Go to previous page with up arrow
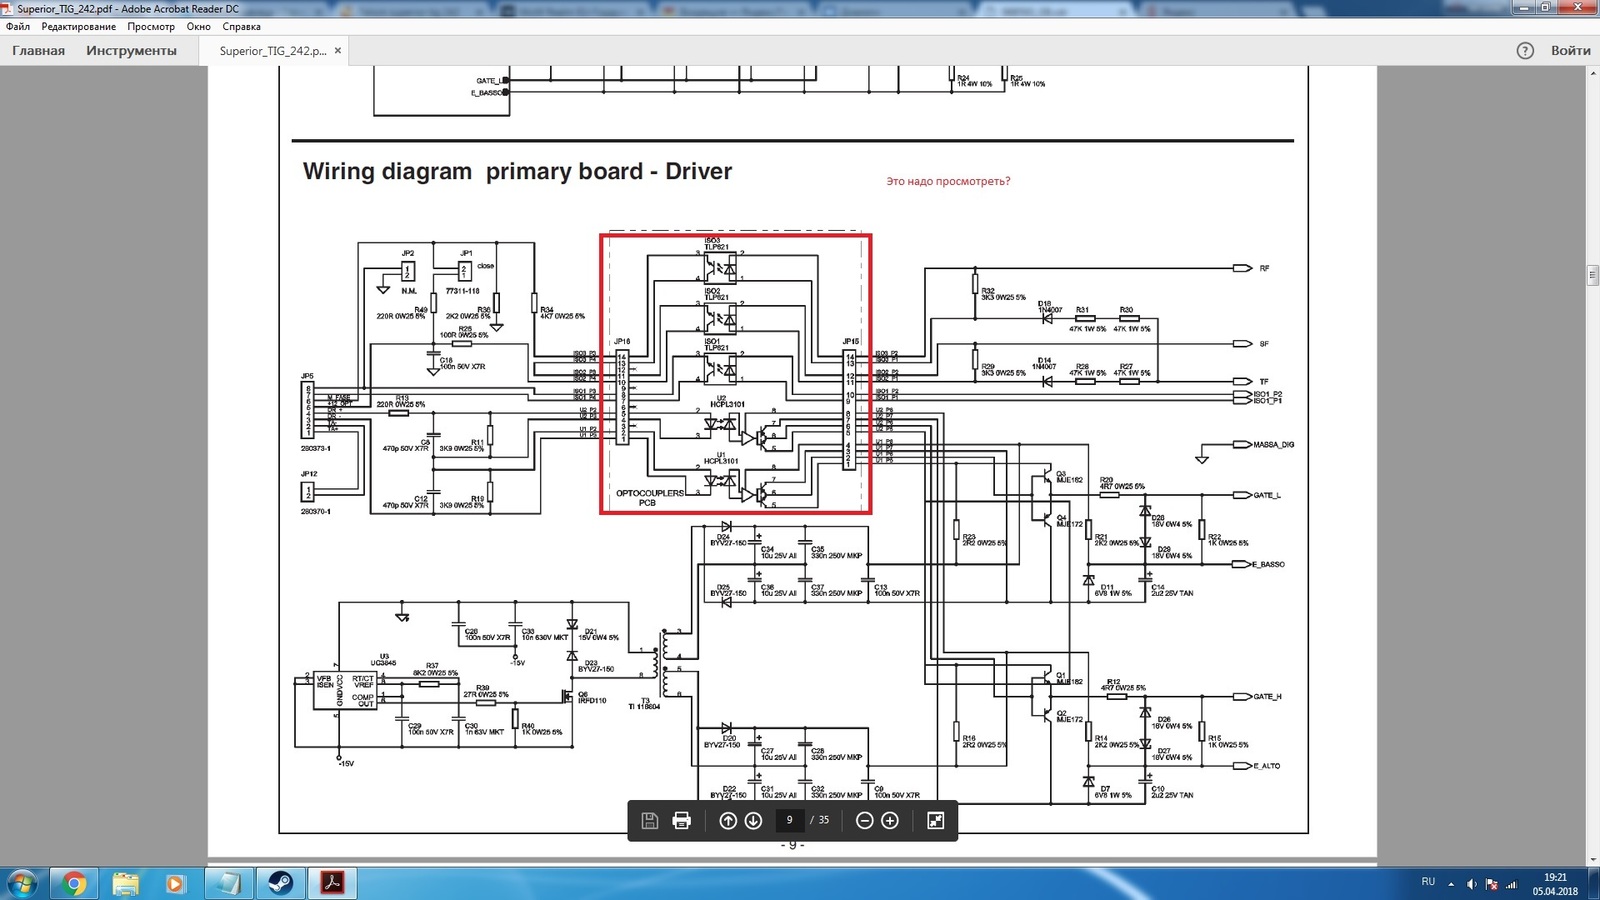Image resolution: width=1600 pixels, height=900 pixels. tap(728, 821)
